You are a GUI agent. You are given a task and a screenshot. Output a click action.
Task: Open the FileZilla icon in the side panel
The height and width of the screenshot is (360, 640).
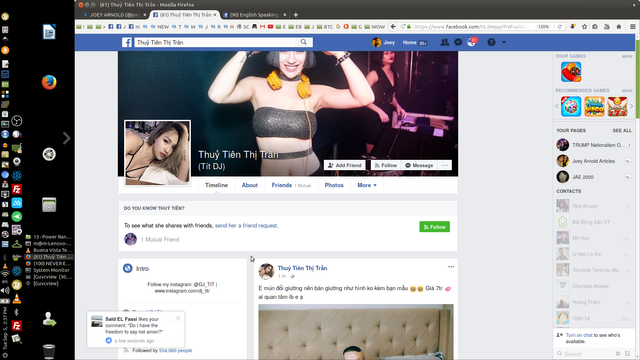click(17, 189)
